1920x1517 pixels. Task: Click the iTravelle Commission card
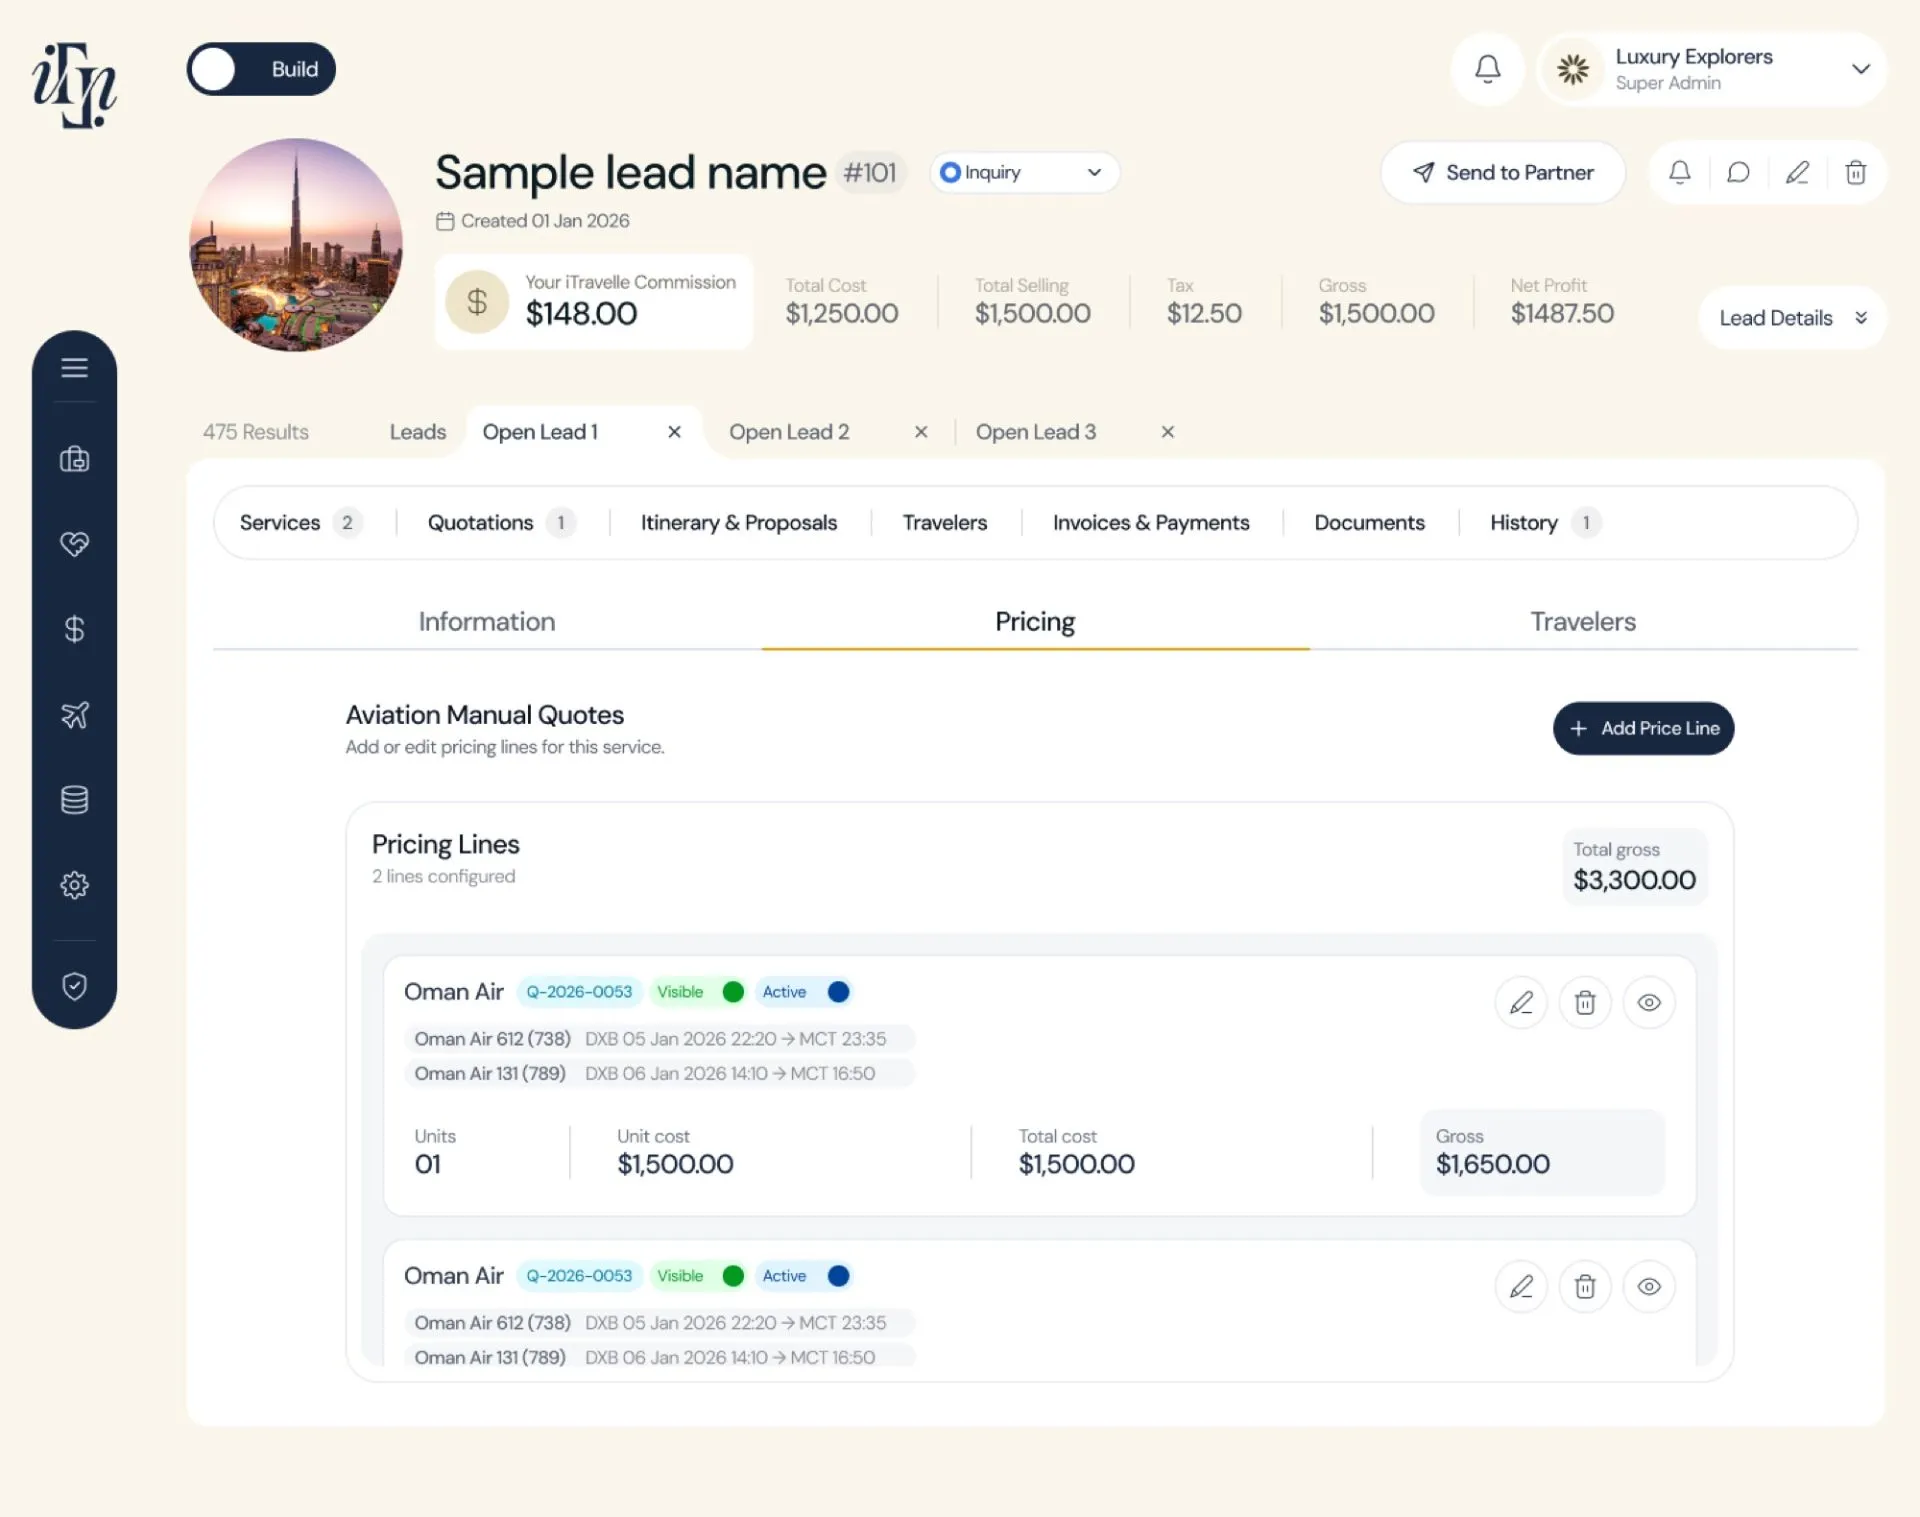click(x=594, y=301)
